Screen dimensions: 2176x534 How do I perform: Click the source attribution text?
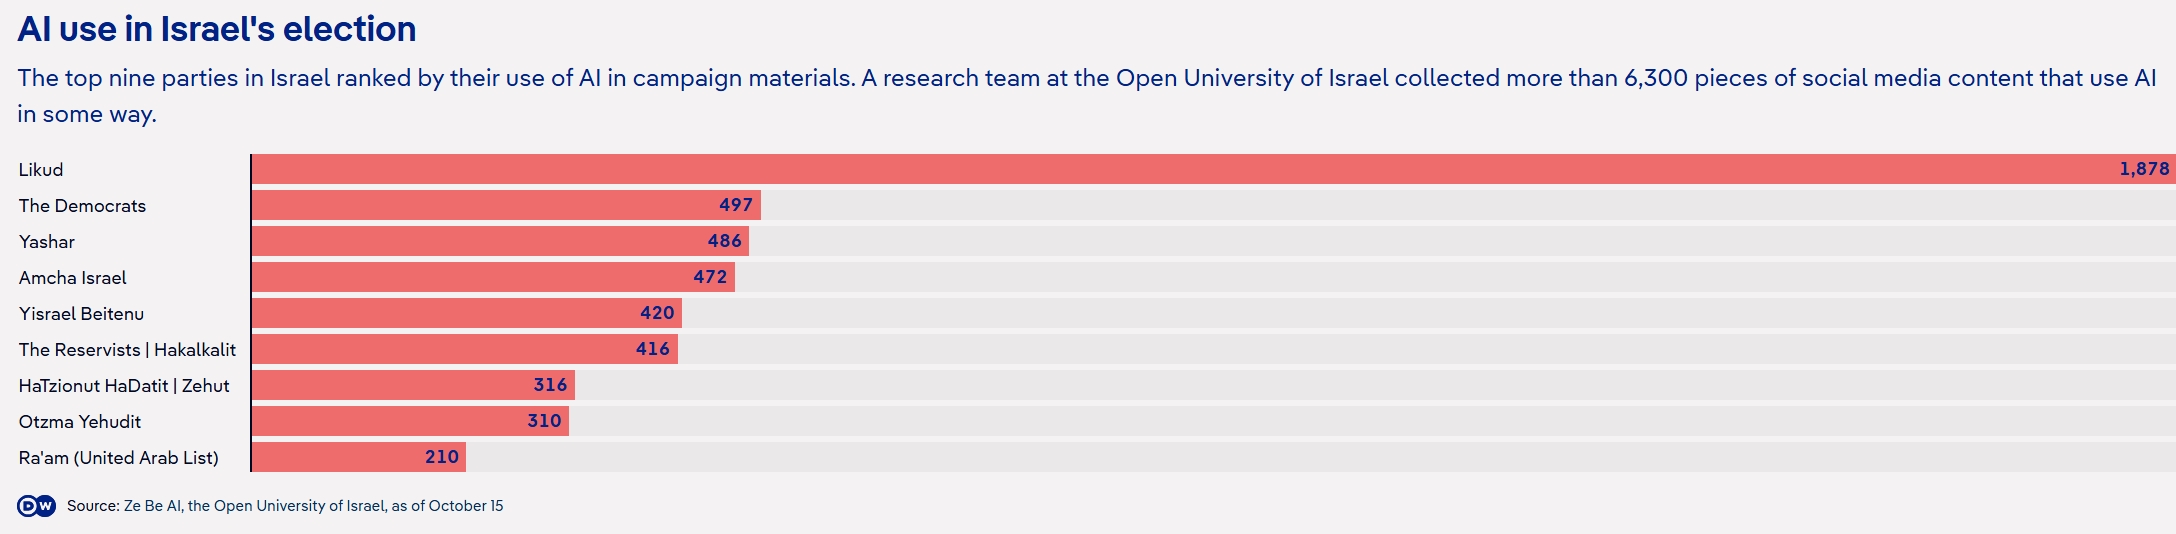(285, 506)
